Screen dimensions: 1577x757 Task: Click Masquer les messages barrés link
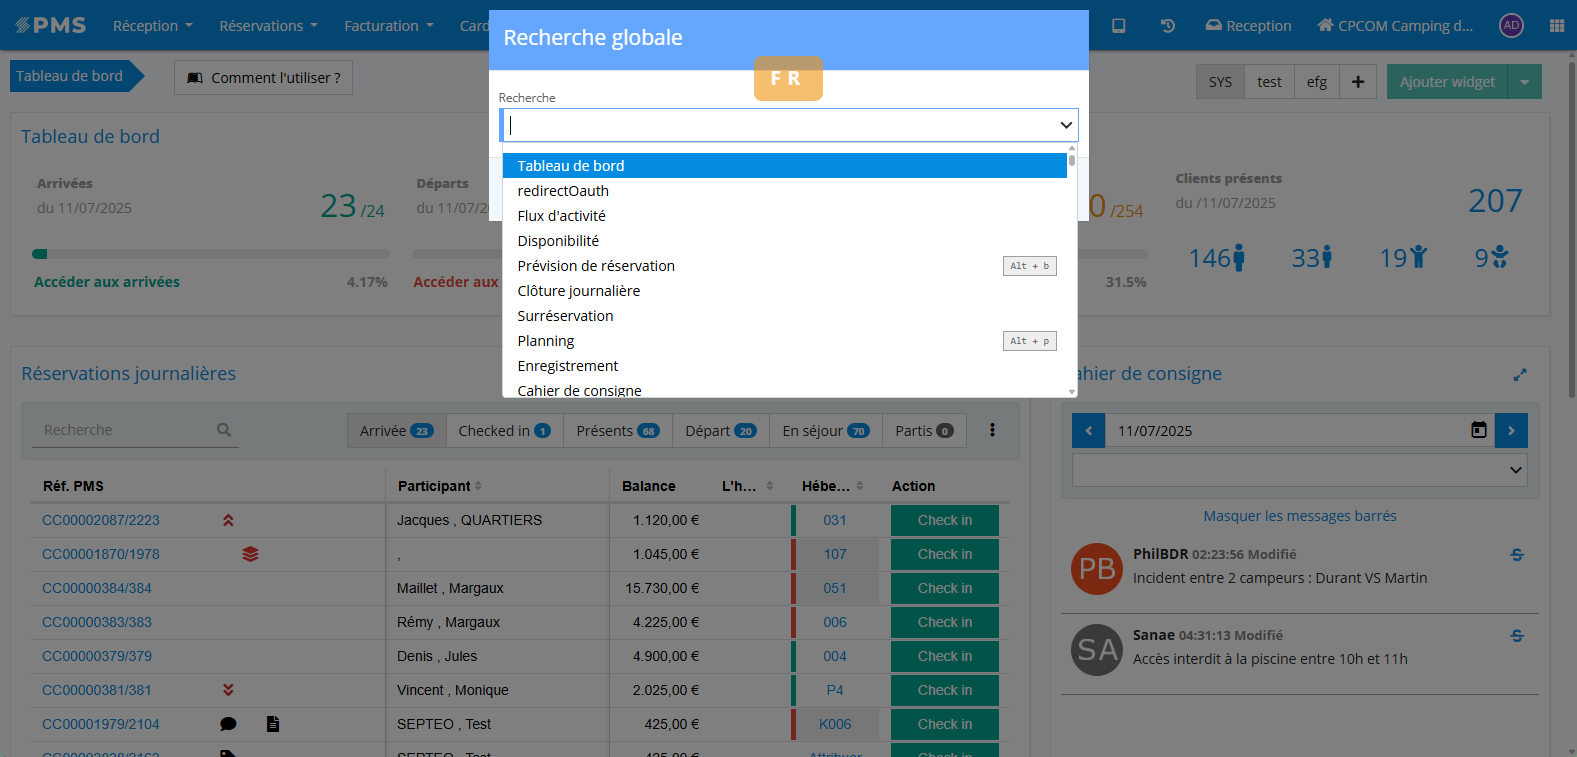[x=1299, y=516]
